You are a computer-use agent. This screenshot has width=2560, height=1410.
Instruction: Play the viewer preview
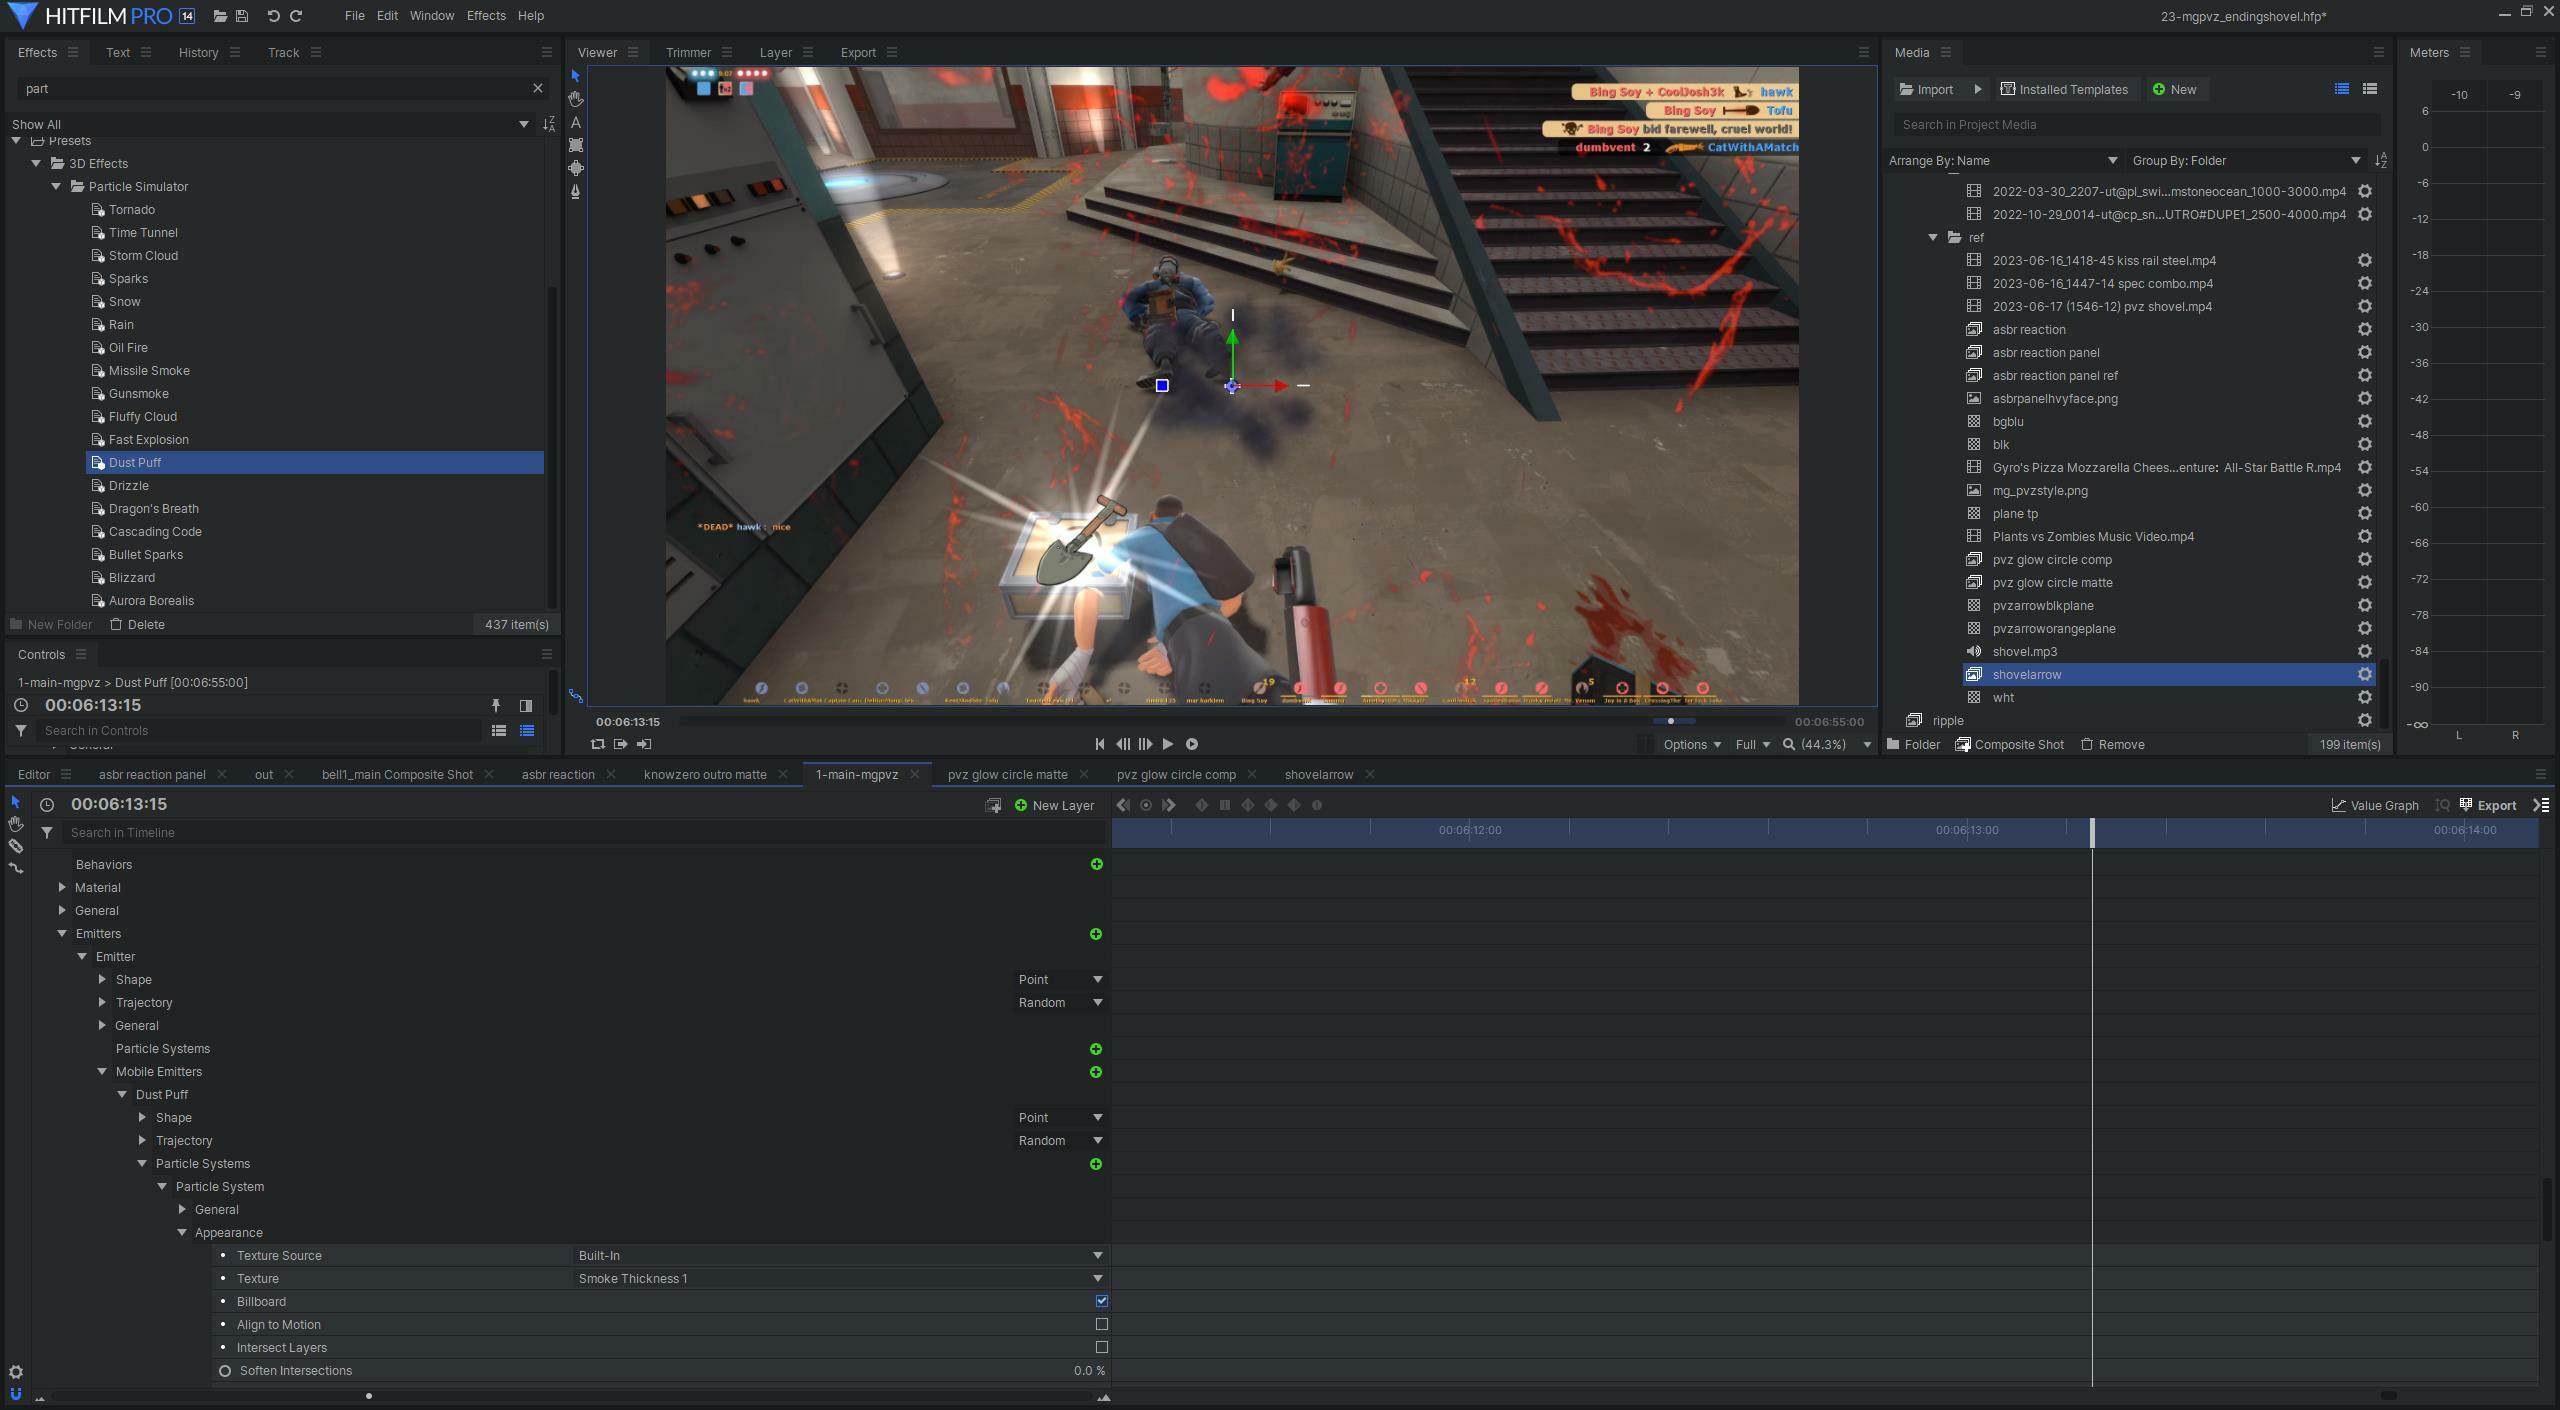(1168, 744)
